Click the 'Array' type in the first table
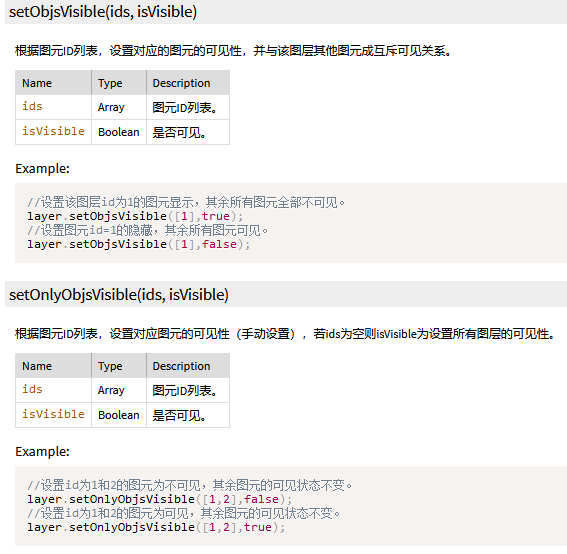This screenshot has height=554, width=567. [111, 107]
